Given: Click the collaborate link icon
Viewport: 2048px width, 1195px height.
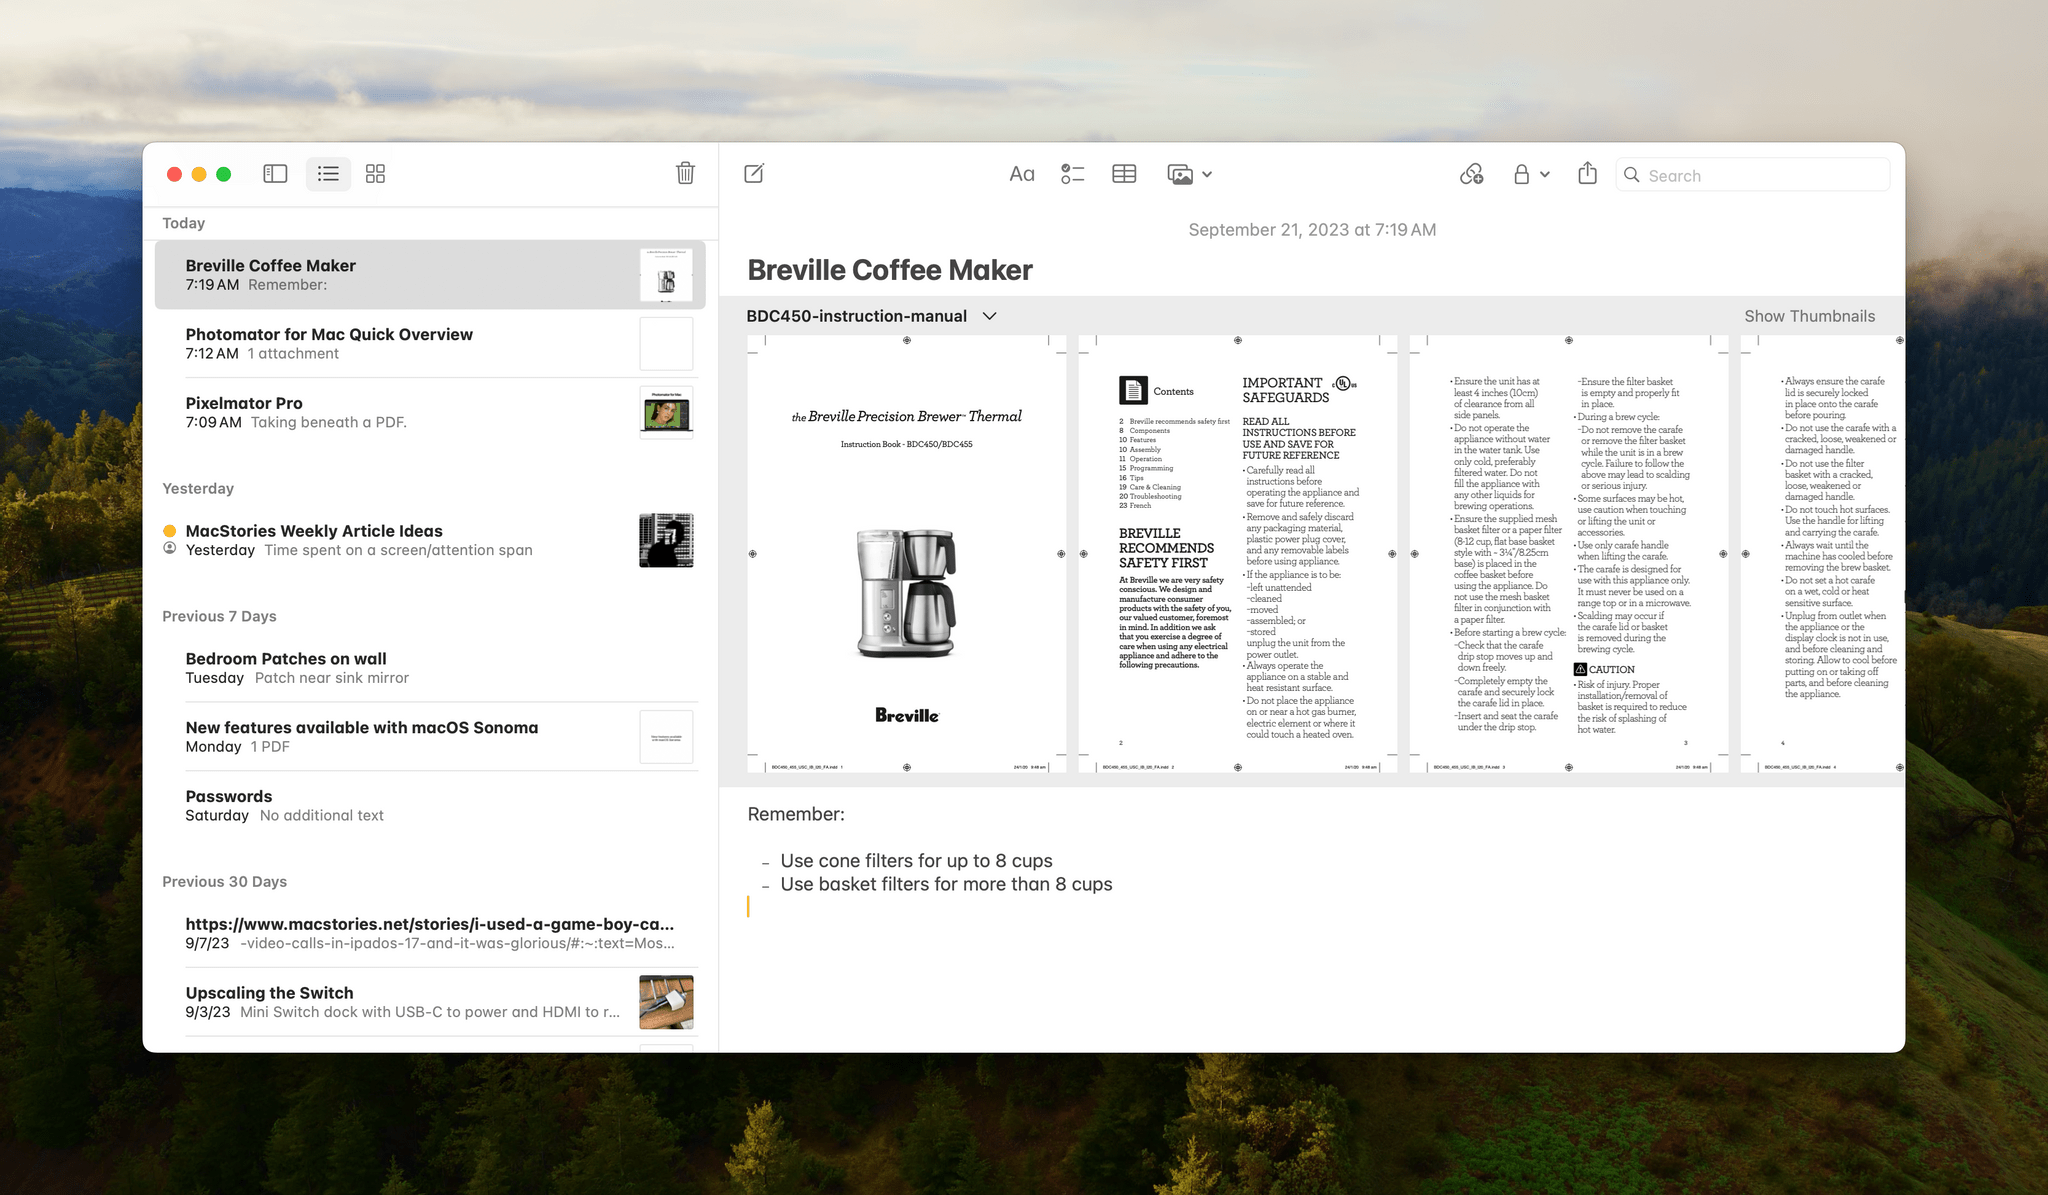Looking at the screenshot, I should [1471, 174].
